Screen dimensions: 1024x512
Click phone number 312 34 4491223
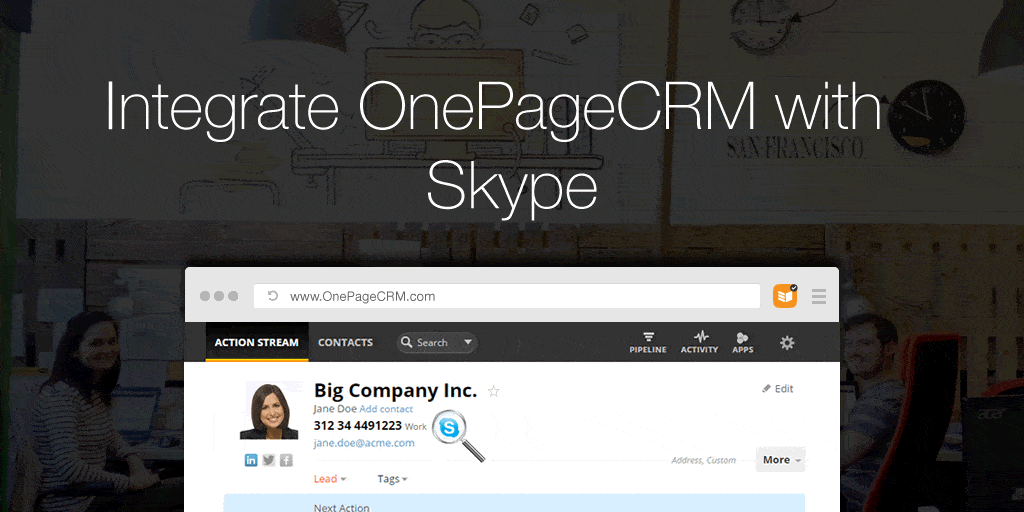tap(358, 426)
